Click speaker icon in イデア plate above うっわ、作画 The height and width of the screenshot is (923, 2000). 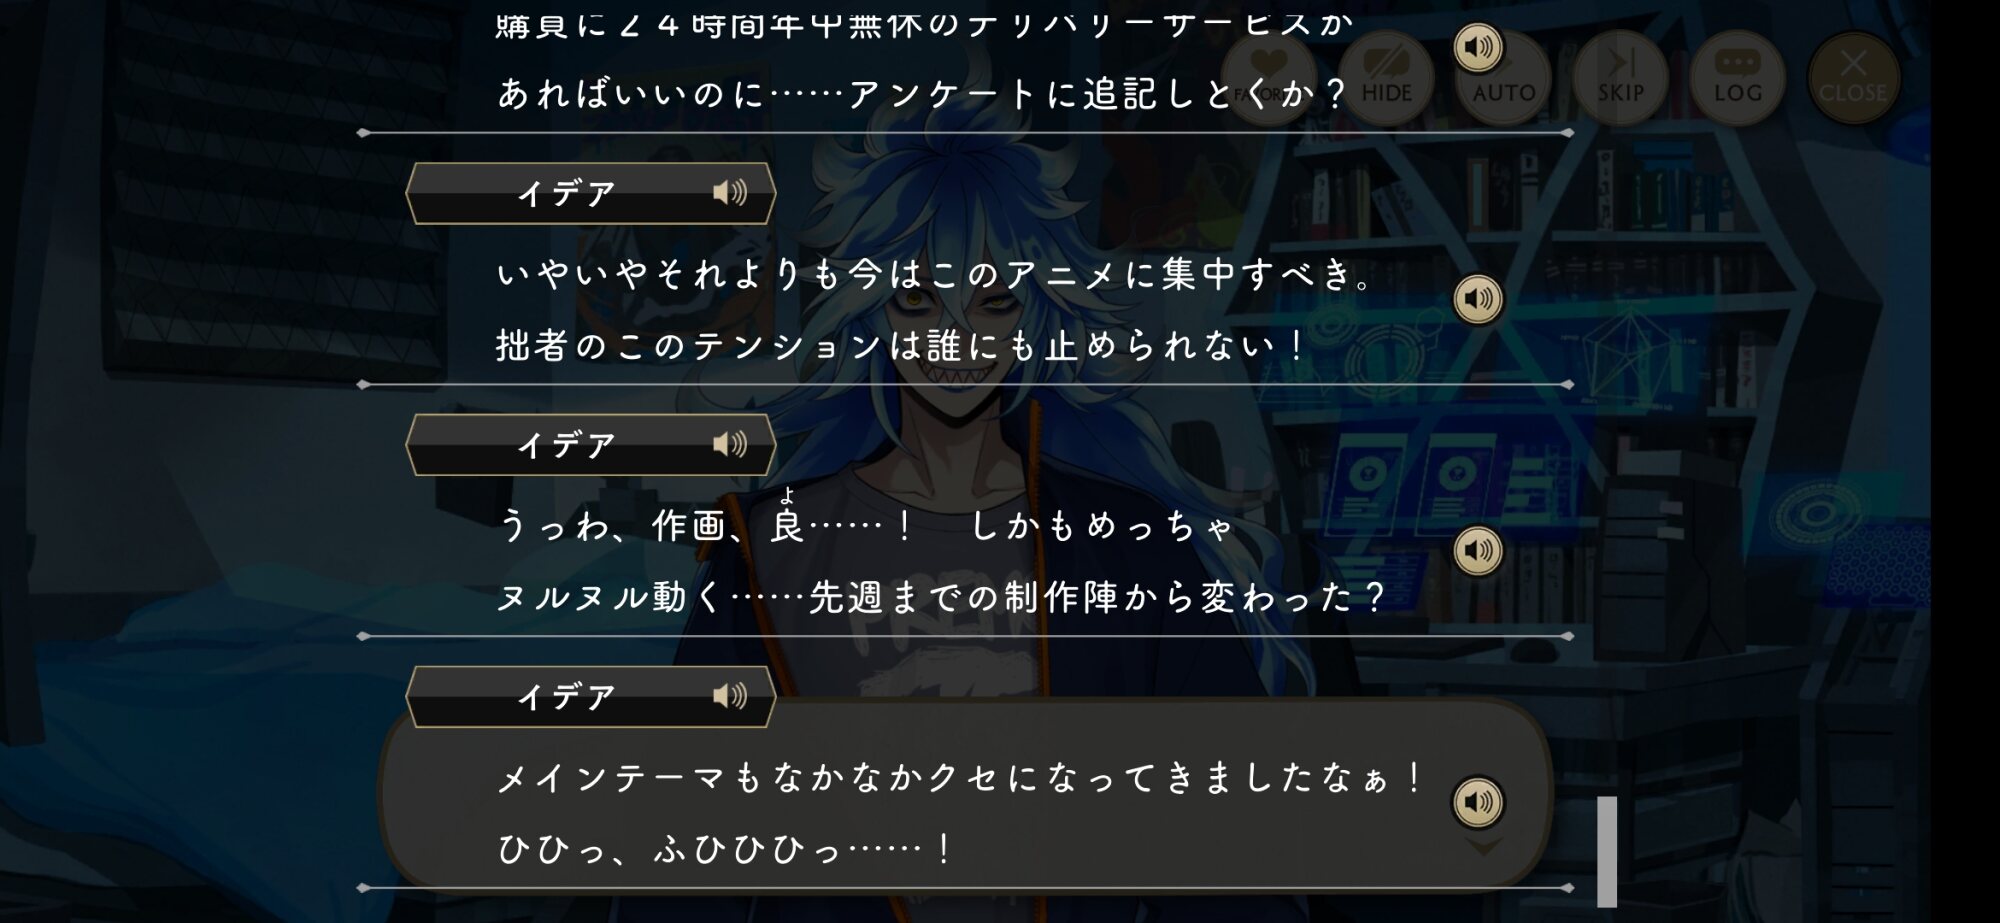click(x=730, y=444)
